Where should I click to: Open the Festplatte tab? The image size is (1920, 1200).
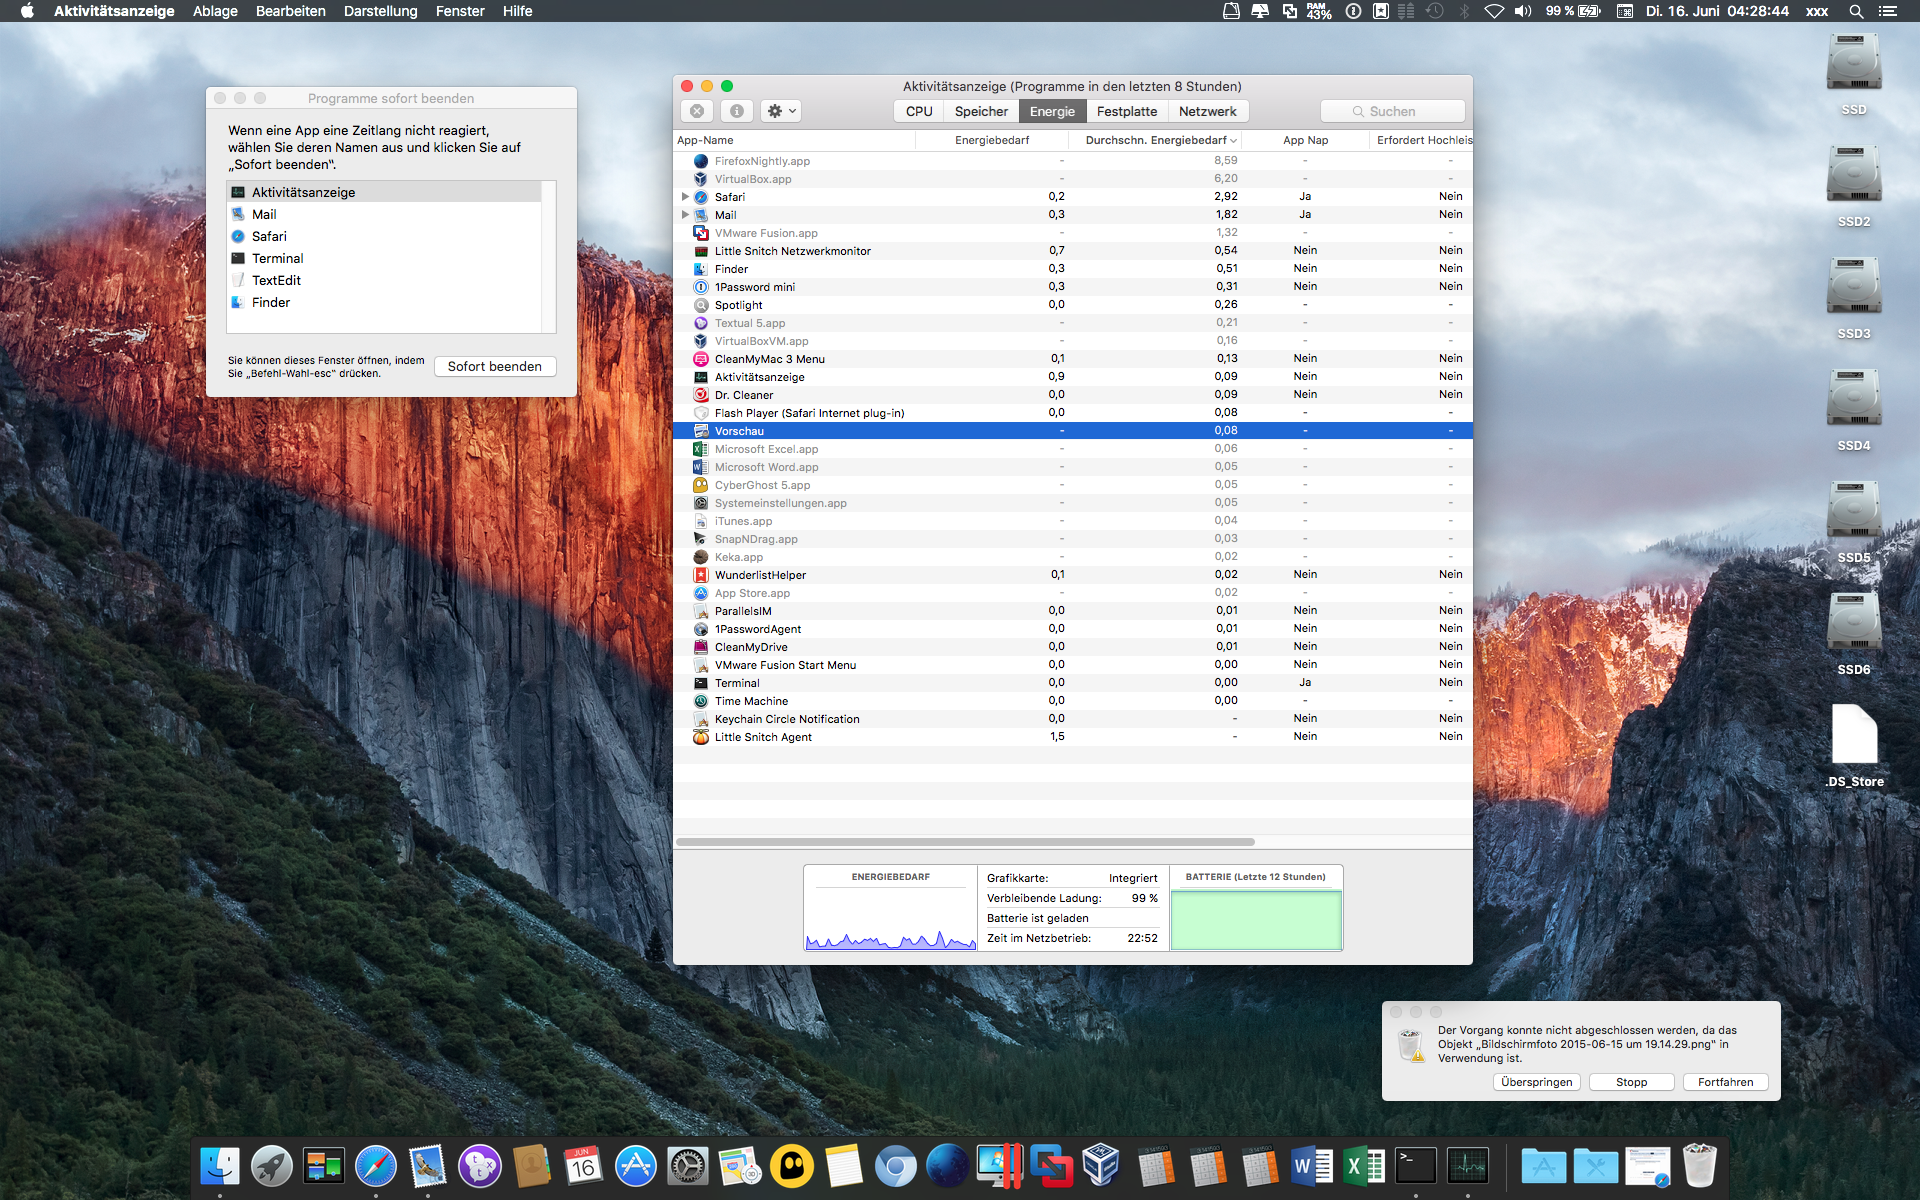point(1127,111)
